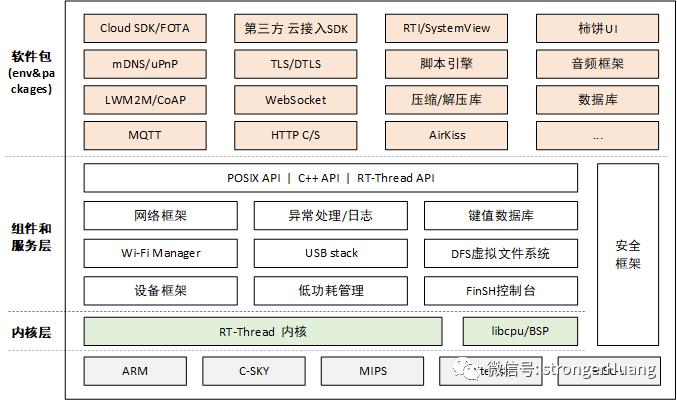Select the AirKiss package block

pyautogui.click(x=446, y=135)
